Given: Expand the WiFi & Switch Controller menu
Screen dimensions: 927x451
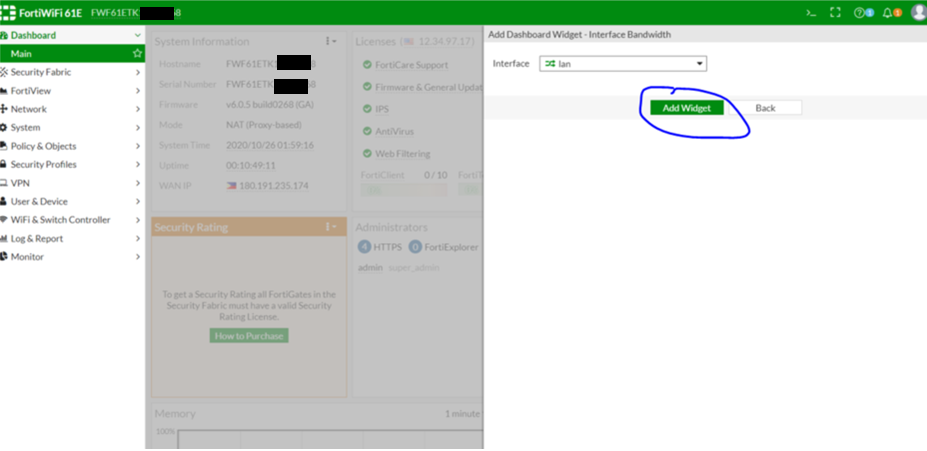Looking at the screenshot, I should point(72,219).
